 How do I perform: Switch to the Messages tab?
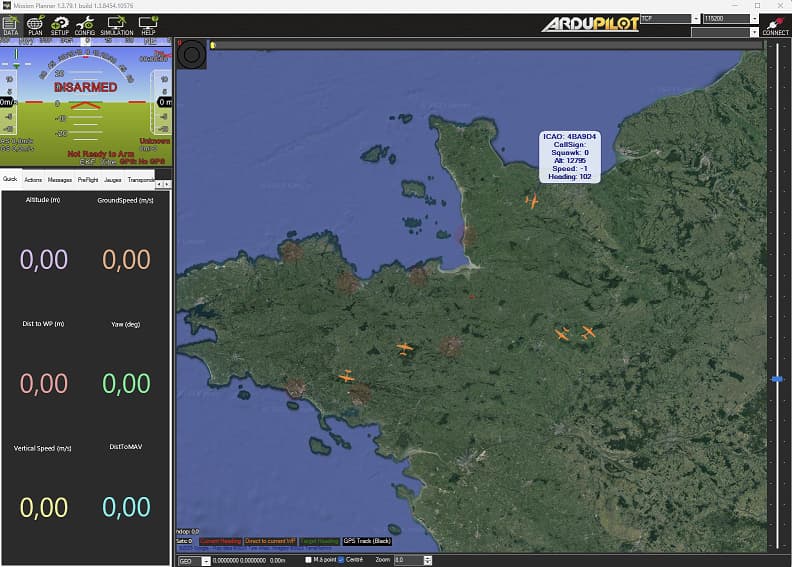click(60, 180)
